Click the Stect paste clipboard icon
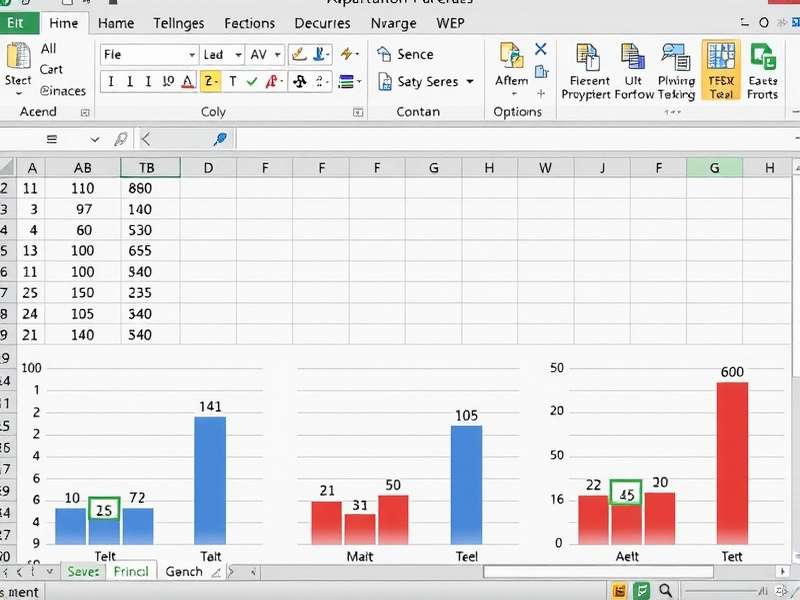This screenshot has width=800, height=600. point(18,64)
